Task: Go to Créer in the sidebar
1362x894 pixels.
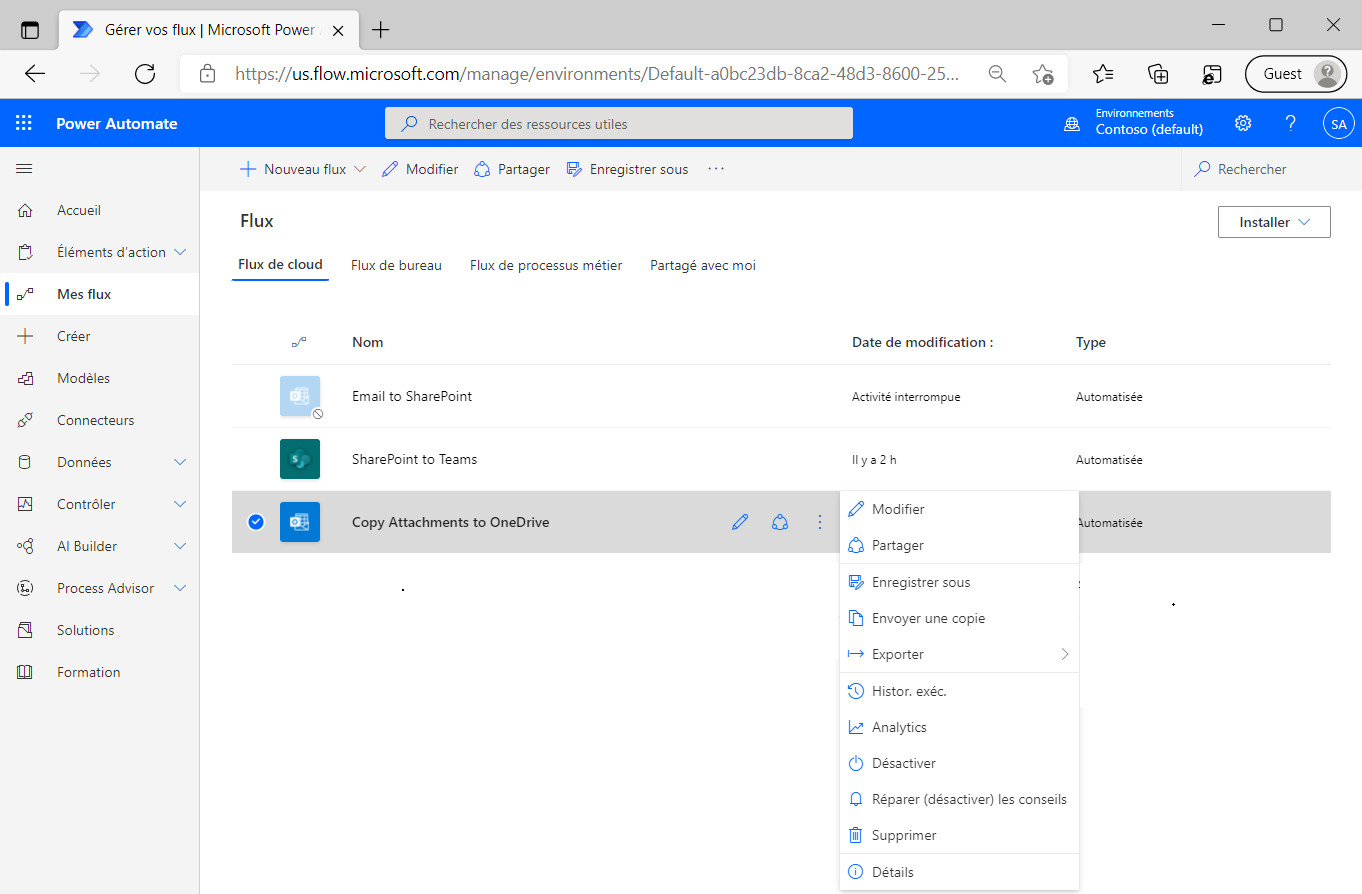Action: 74,336
